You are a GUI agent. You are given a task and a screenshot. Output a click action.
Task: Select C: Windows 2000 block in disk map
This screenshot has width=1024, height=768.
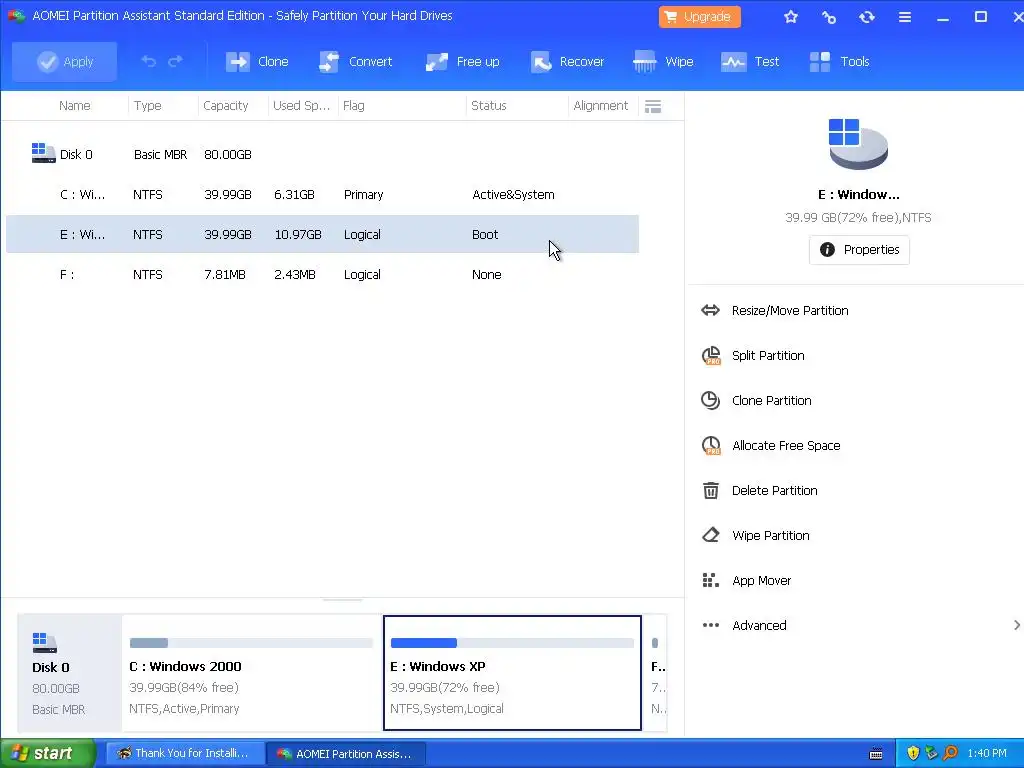(x=251, y=673)
